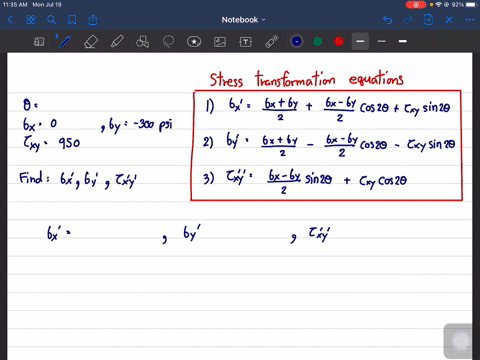Select the Highlighter tool

117,42
